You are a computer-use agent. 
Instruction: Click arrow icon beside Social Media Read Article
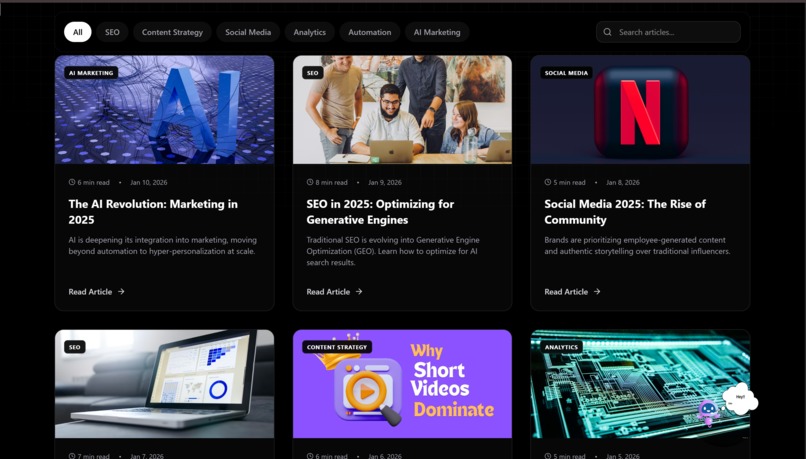pyautogui.click(x=597, y=291)
